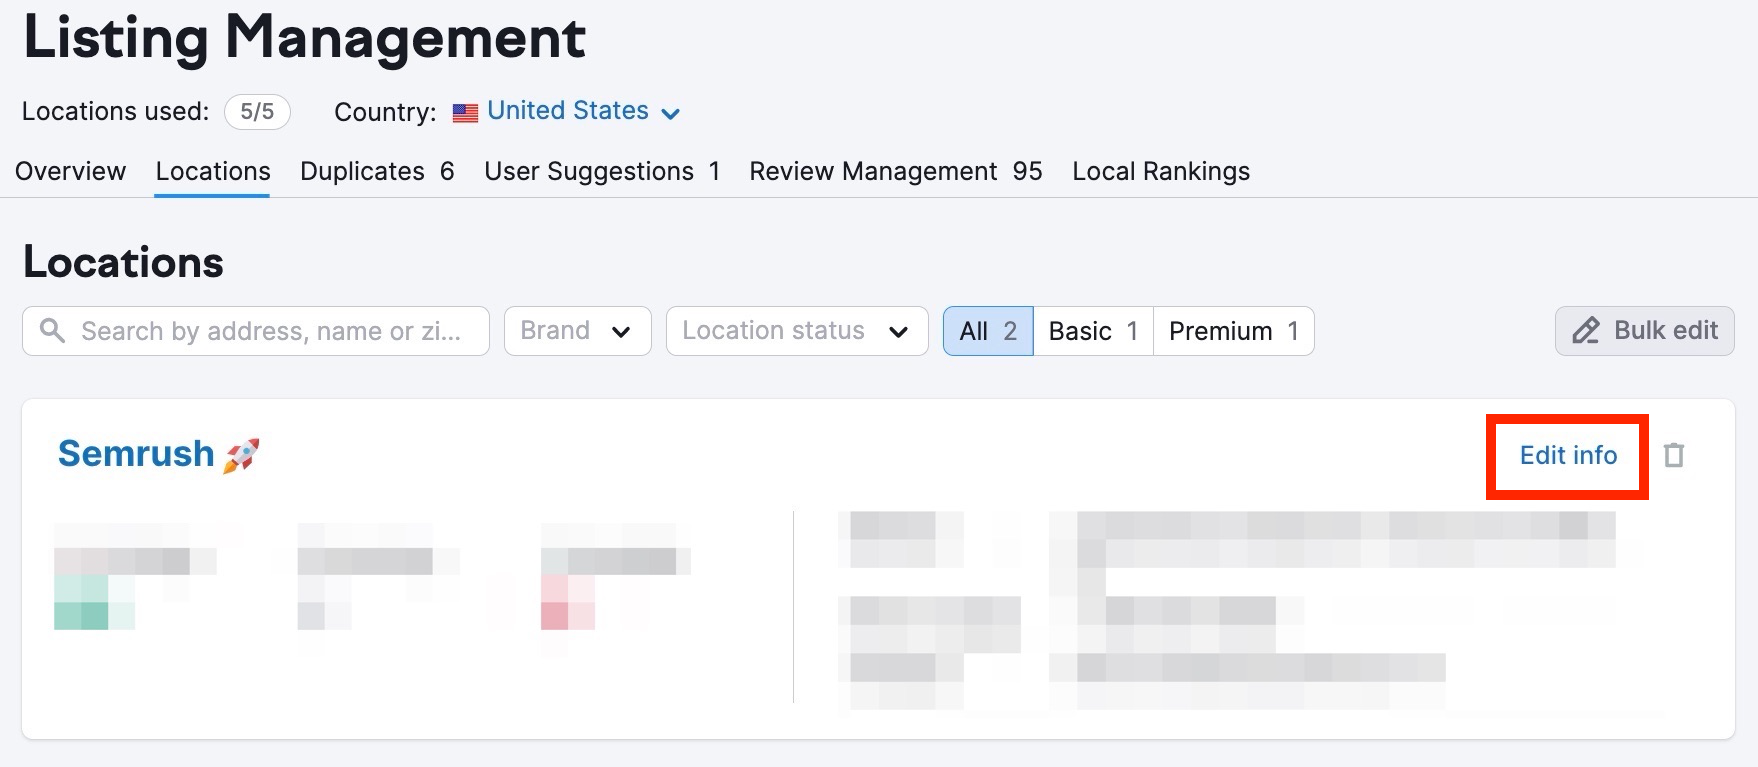Image resolution: width=1758 pixels, height=767 pixels.
Task: Click the United States country link
Action: pos(568,111)
